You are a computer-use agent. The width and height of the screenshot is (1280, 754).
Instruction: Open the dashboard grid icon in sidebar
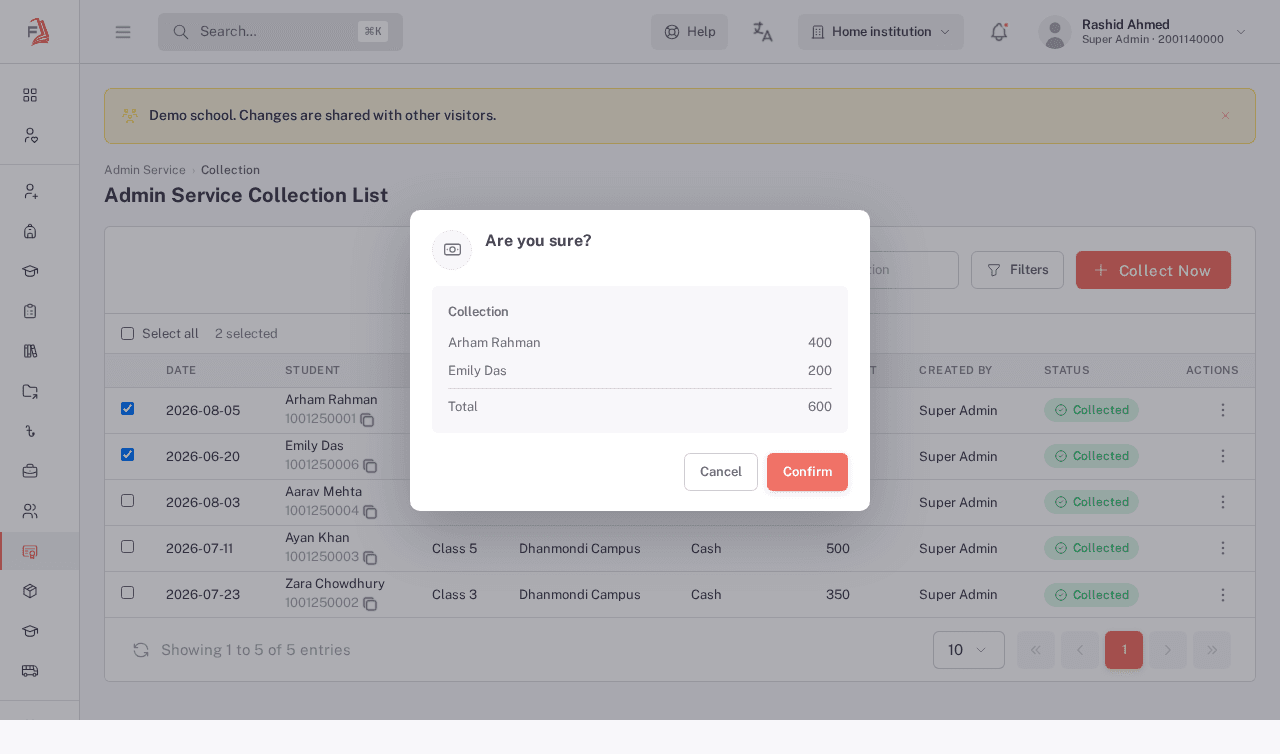click(30, 95)
